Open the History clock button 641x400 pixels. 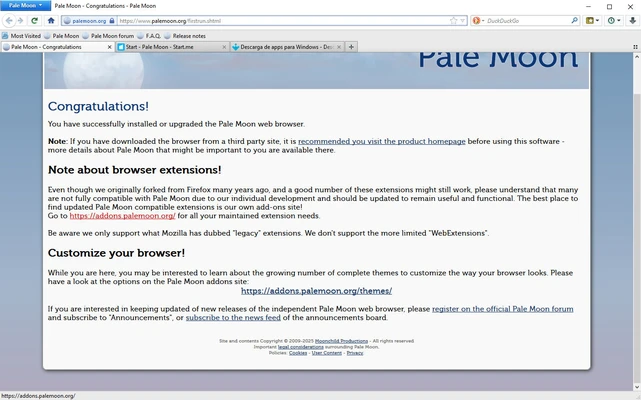(611, 20)
